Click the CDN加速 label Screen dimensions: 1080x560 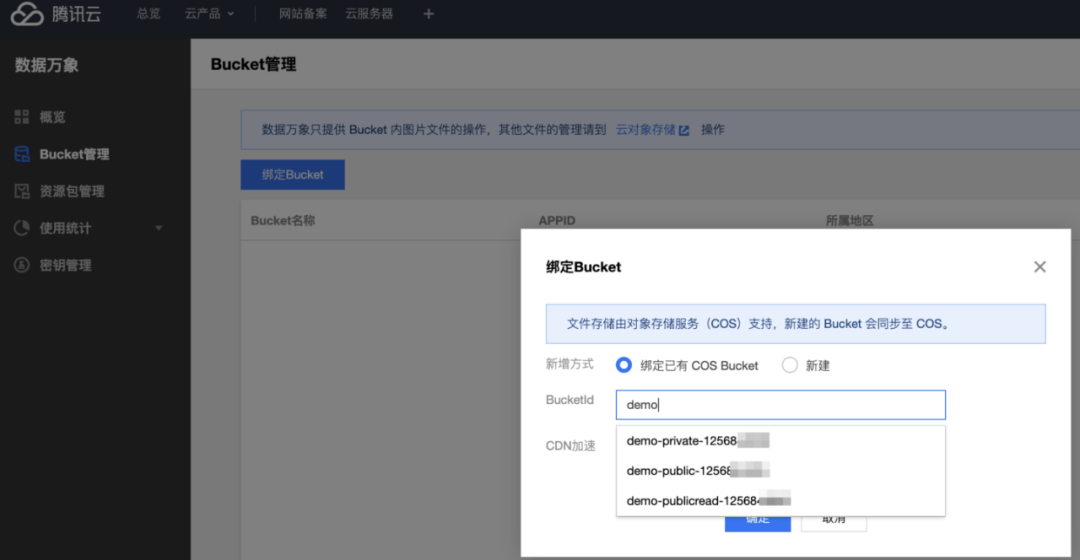pos(570,446)
